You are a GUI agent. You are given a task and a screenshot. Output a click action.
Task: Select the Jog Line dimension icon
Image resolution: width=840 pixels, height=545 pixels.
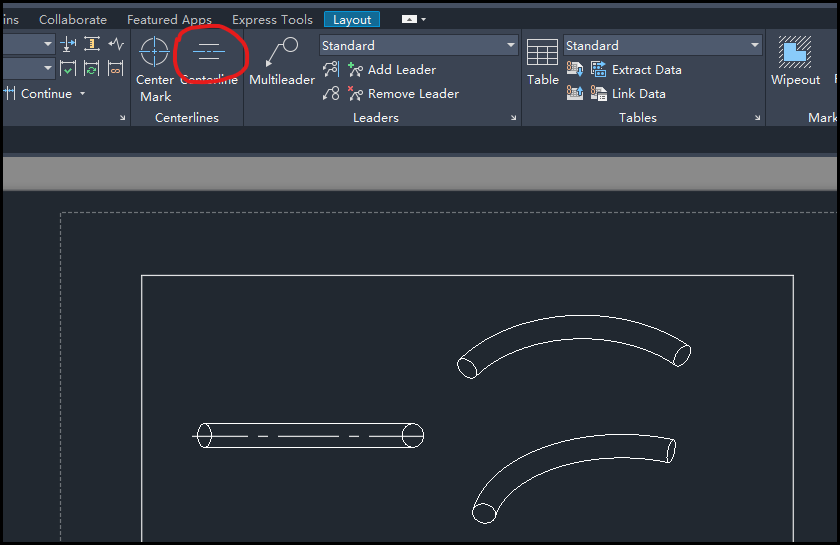point(116,44)
